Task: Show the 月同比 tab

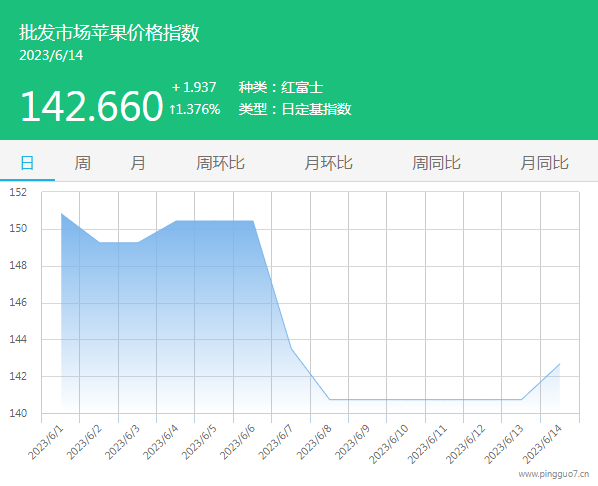Action: click(x=545, y=163)
